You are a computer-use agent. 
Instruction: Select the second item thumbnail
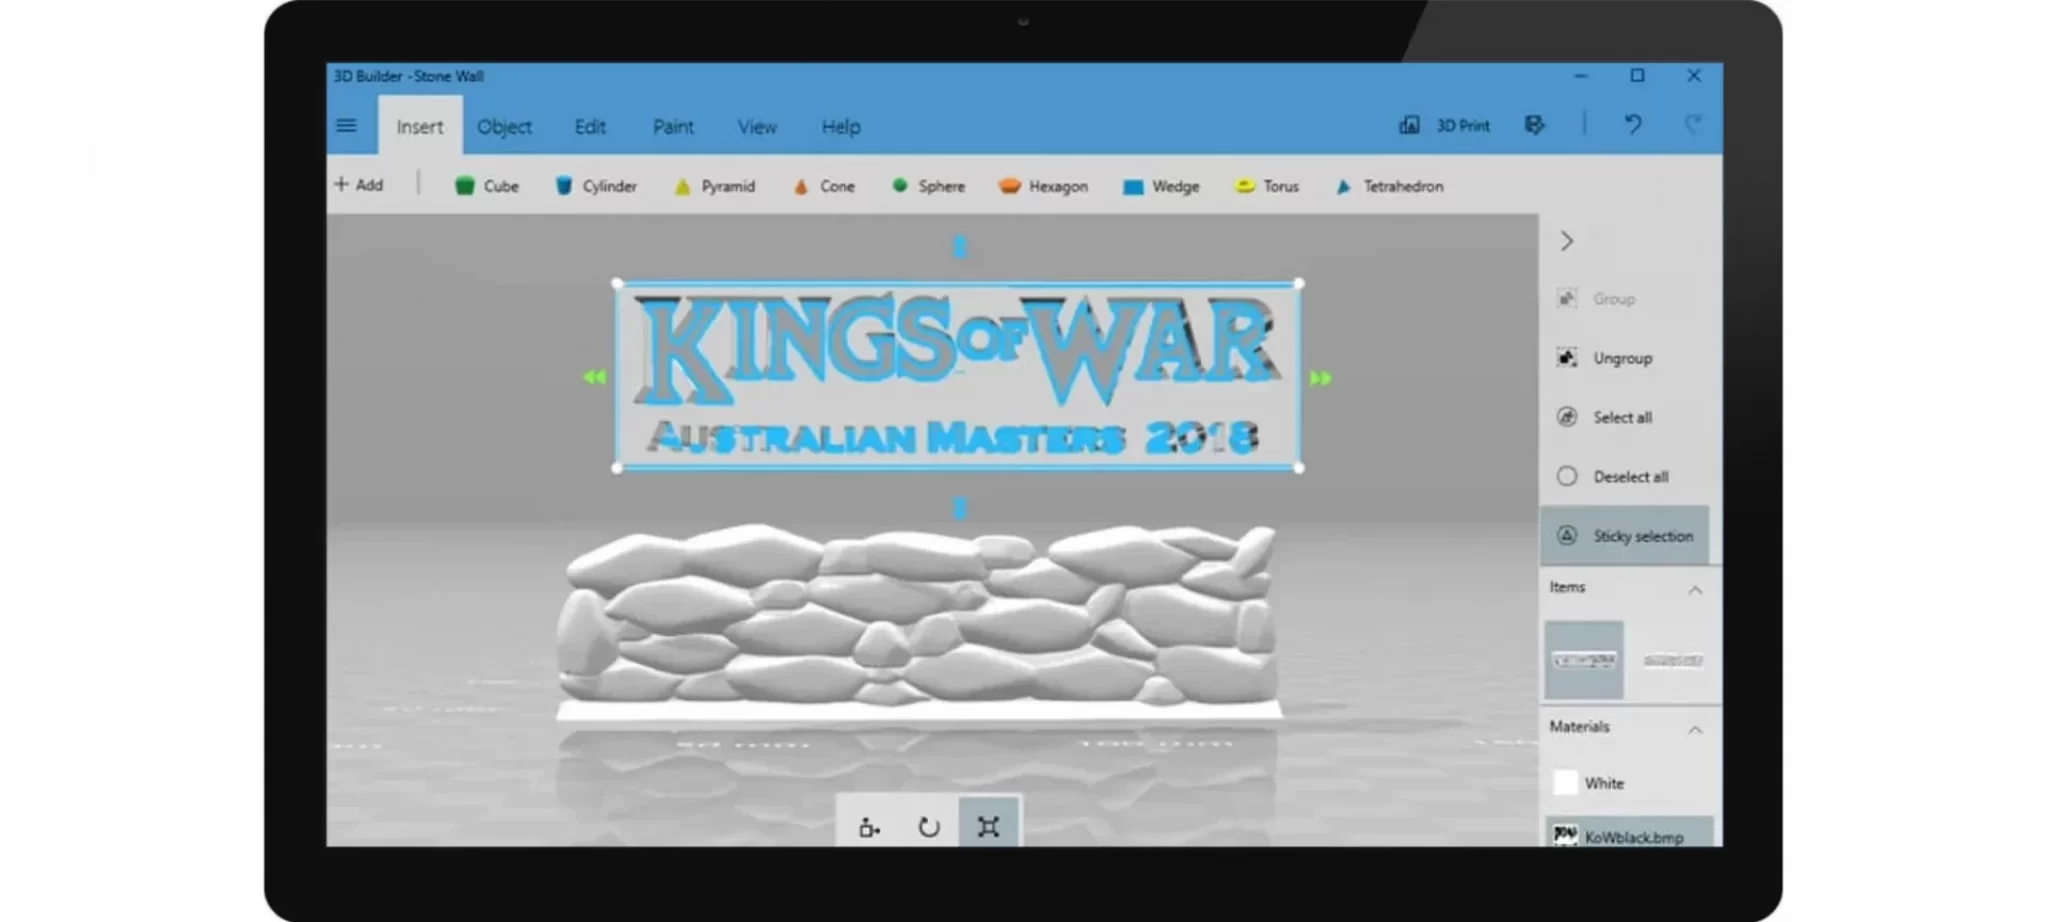pos(1673,660)
